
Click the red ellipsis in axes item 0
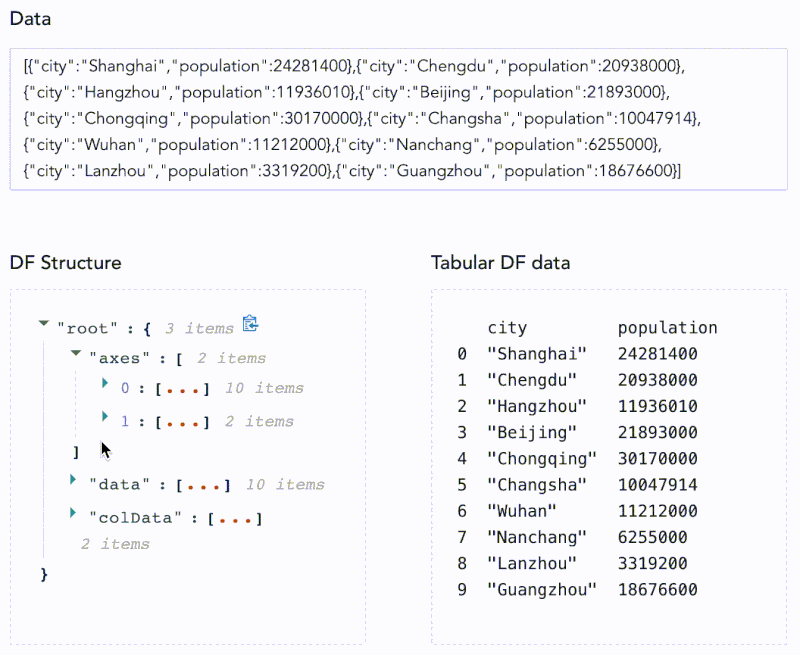[182, 389]
